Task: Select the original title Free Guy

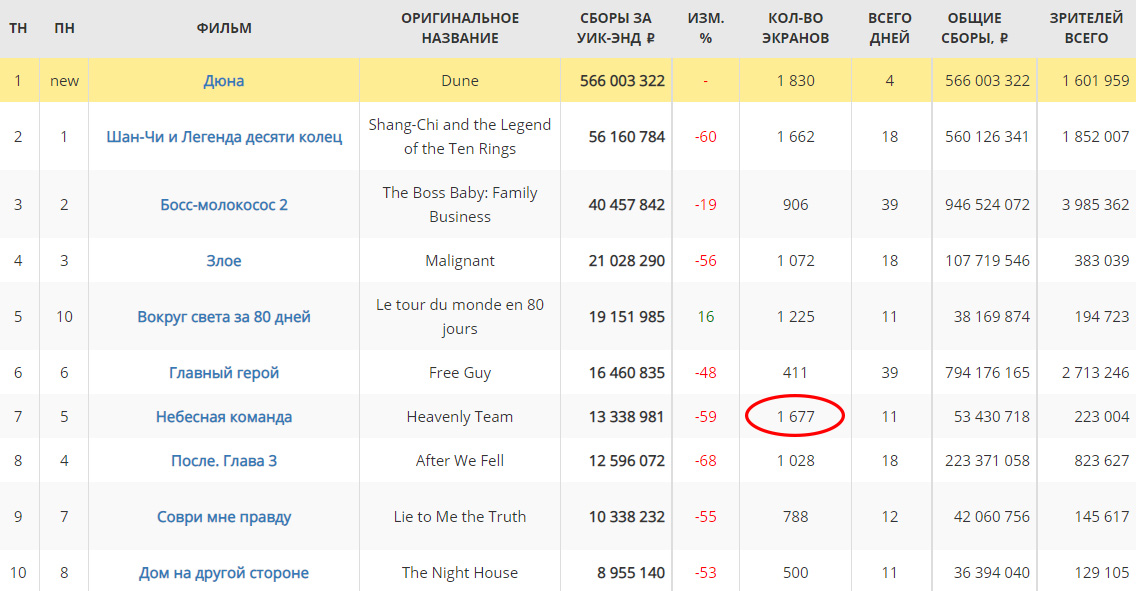Action: click(460, 372)
